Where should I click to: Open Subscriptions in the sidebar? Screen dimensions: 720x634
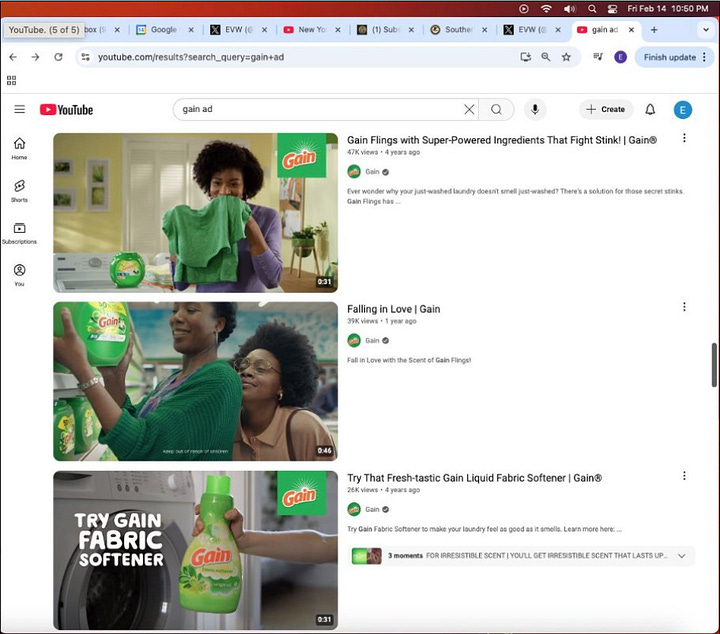click(x=19, y=233)
